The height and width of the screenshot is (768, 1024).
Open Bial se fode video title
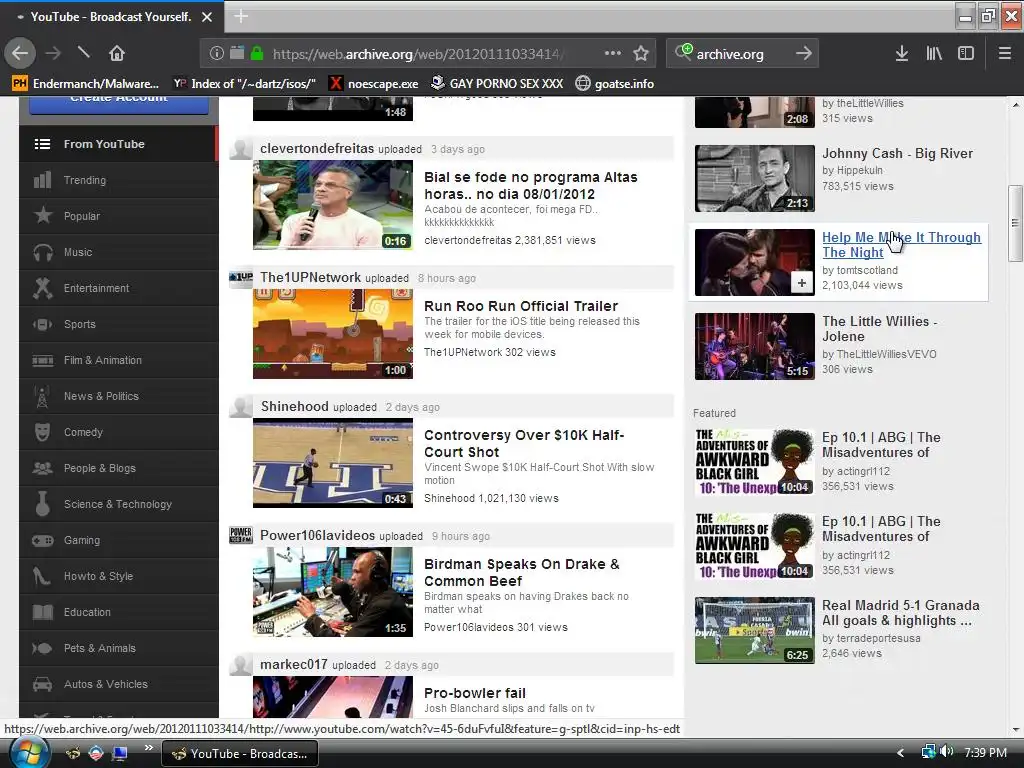(530, 185)
